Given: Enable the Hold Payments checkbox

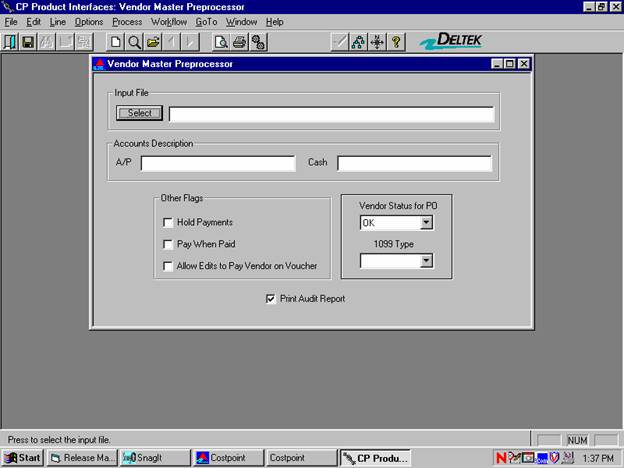Looking at the screenshot, I should click(168, 222).
